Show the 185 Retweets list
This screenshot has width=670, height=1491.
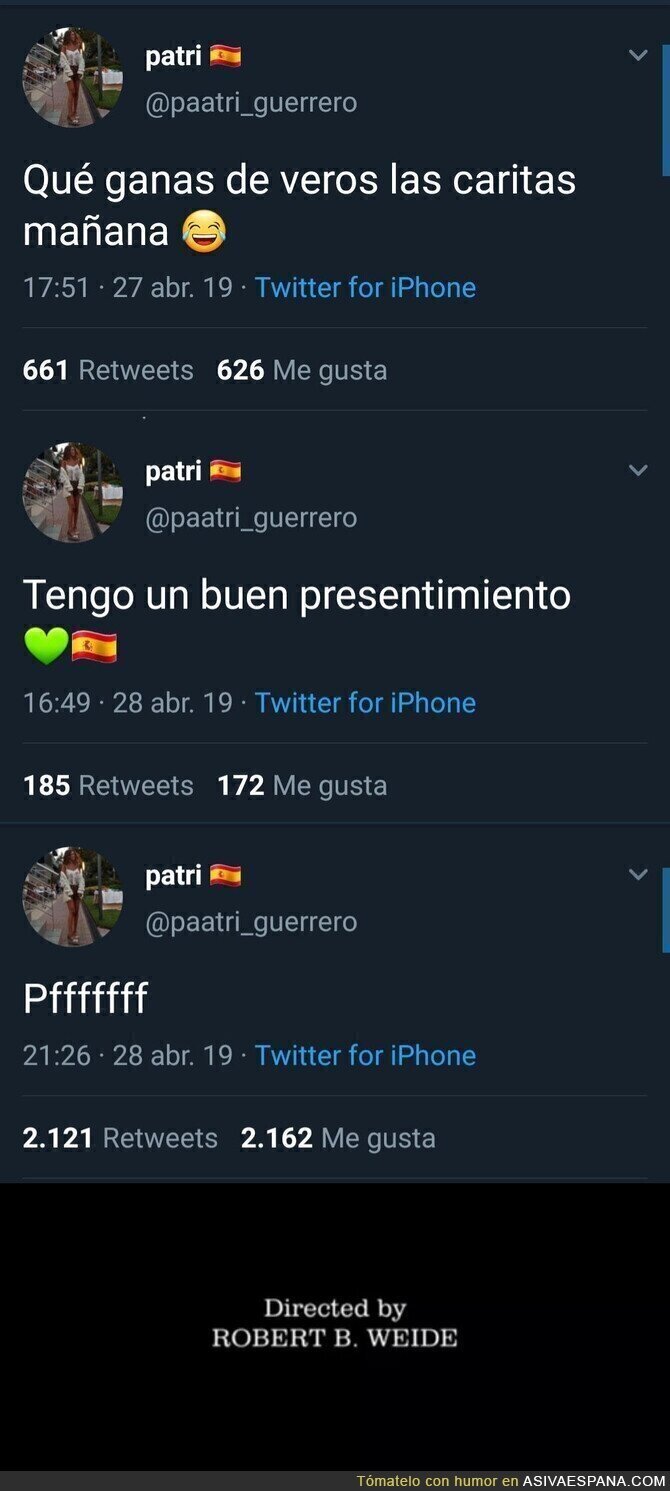click(x=108, y=786)
